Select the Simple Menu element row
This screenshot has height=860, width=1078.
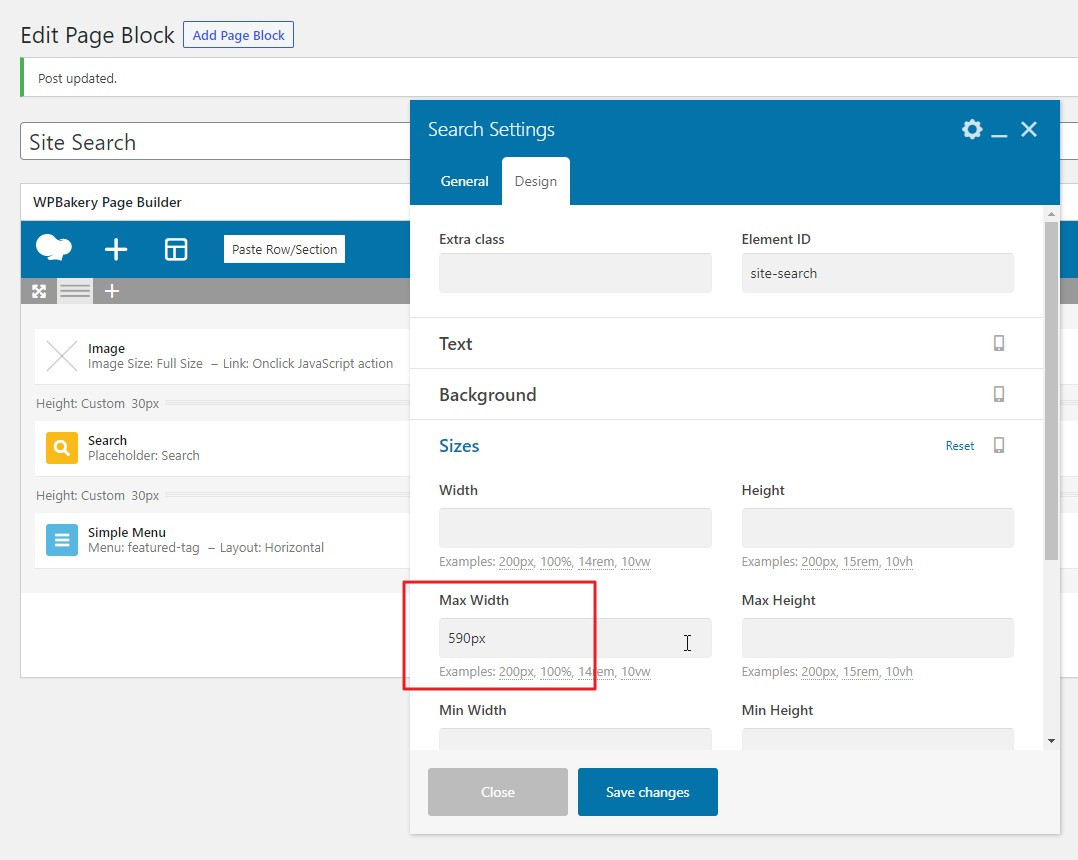coord(223,540)
